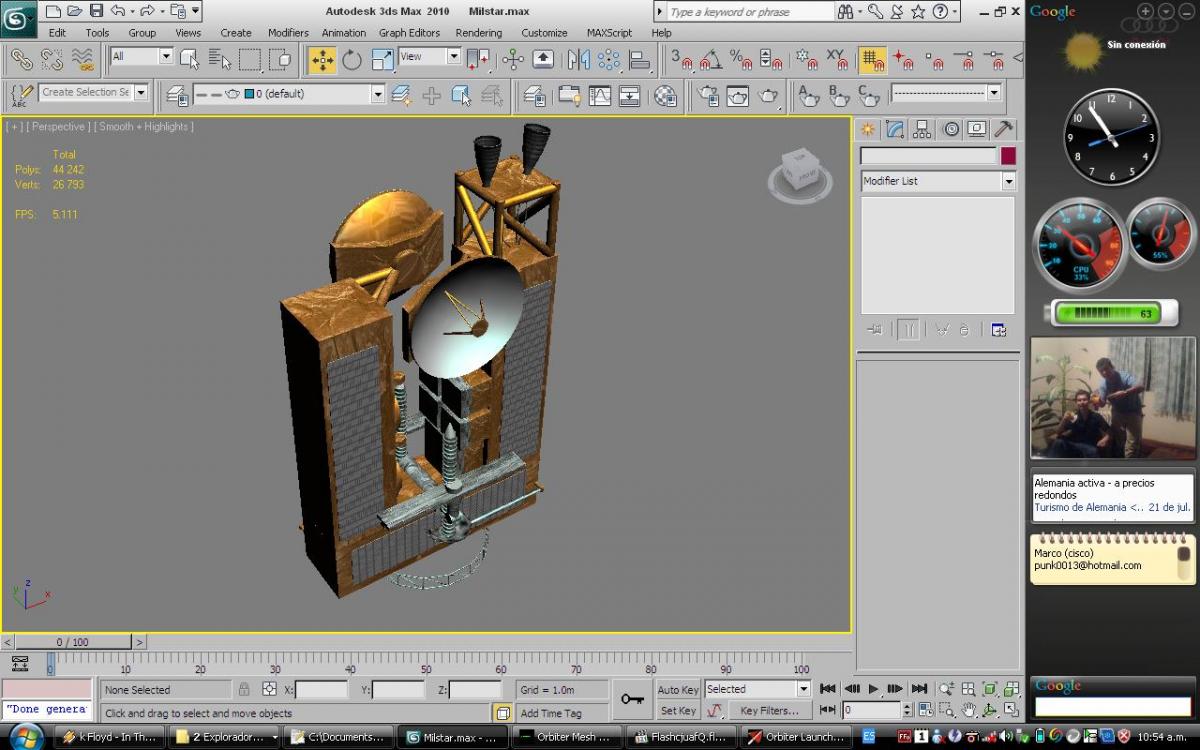Switch to the Display command panel
The height and width of the screenshot is (750, 1200).
pos(977,129)
